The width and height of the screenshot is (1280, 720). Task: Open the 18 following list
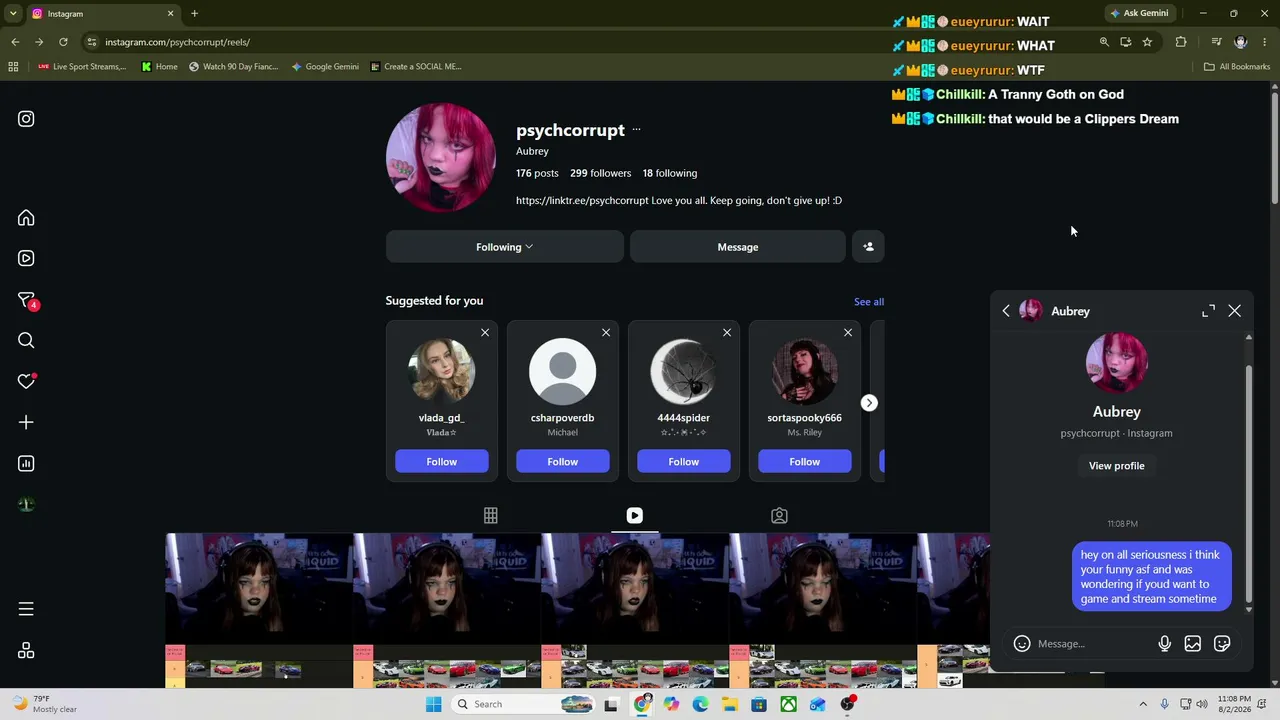pyautogui.click(x=670, y=173)
